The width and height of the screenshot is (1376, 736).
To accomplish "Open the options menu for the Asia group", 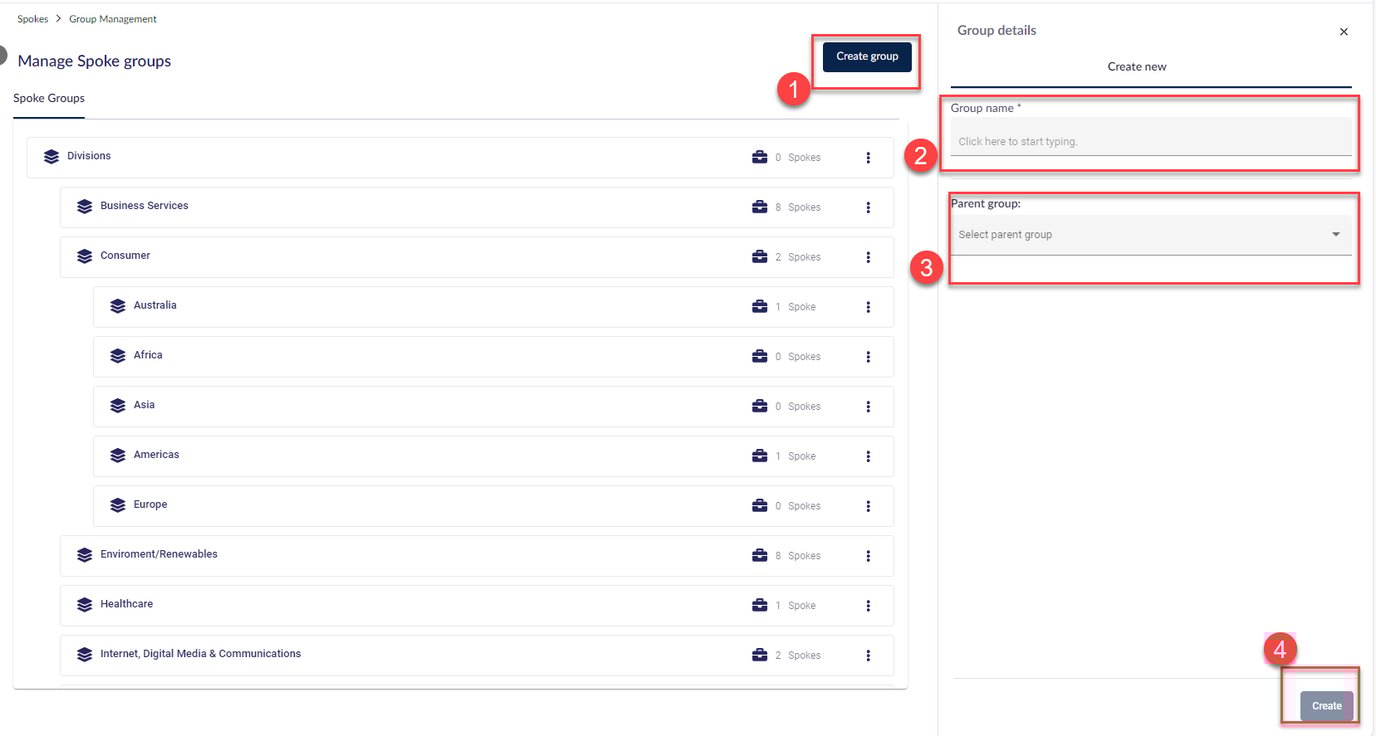I will click(868, 406).
